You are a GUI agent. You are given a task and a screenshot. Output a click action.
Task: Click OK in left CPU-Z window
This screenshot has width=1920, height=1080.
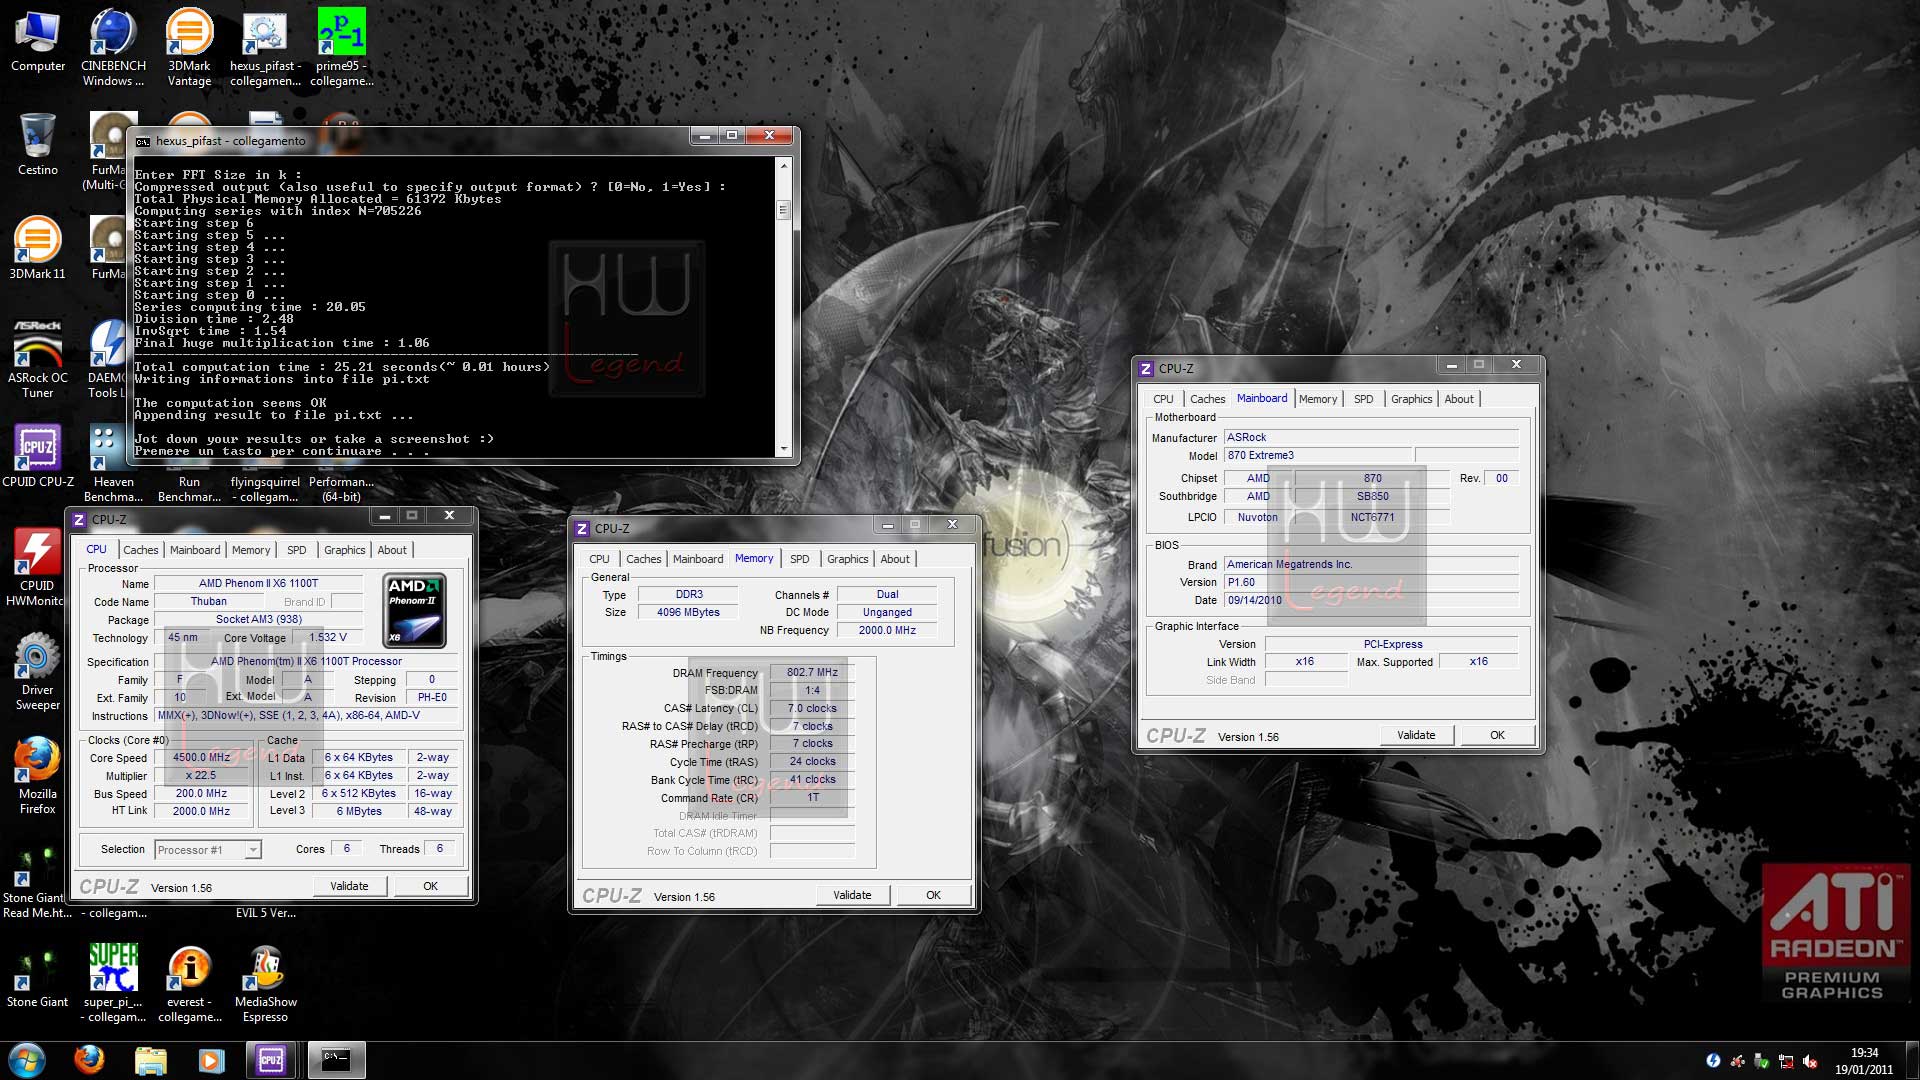tap(430, 886)
